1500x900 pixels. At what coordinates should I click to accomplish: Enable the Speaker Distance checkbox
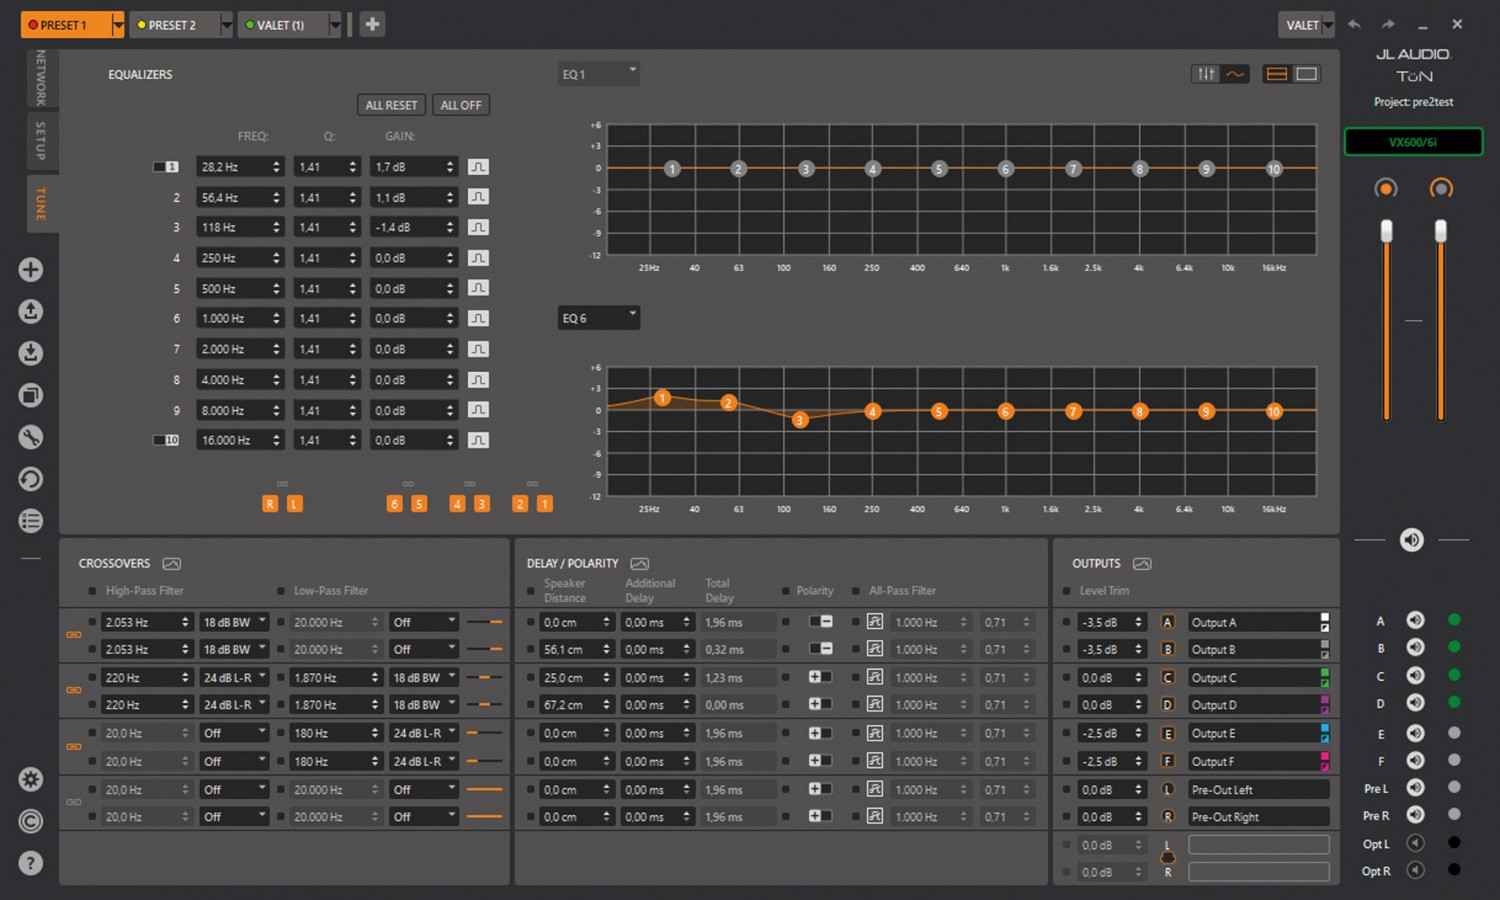click(531, 591)
